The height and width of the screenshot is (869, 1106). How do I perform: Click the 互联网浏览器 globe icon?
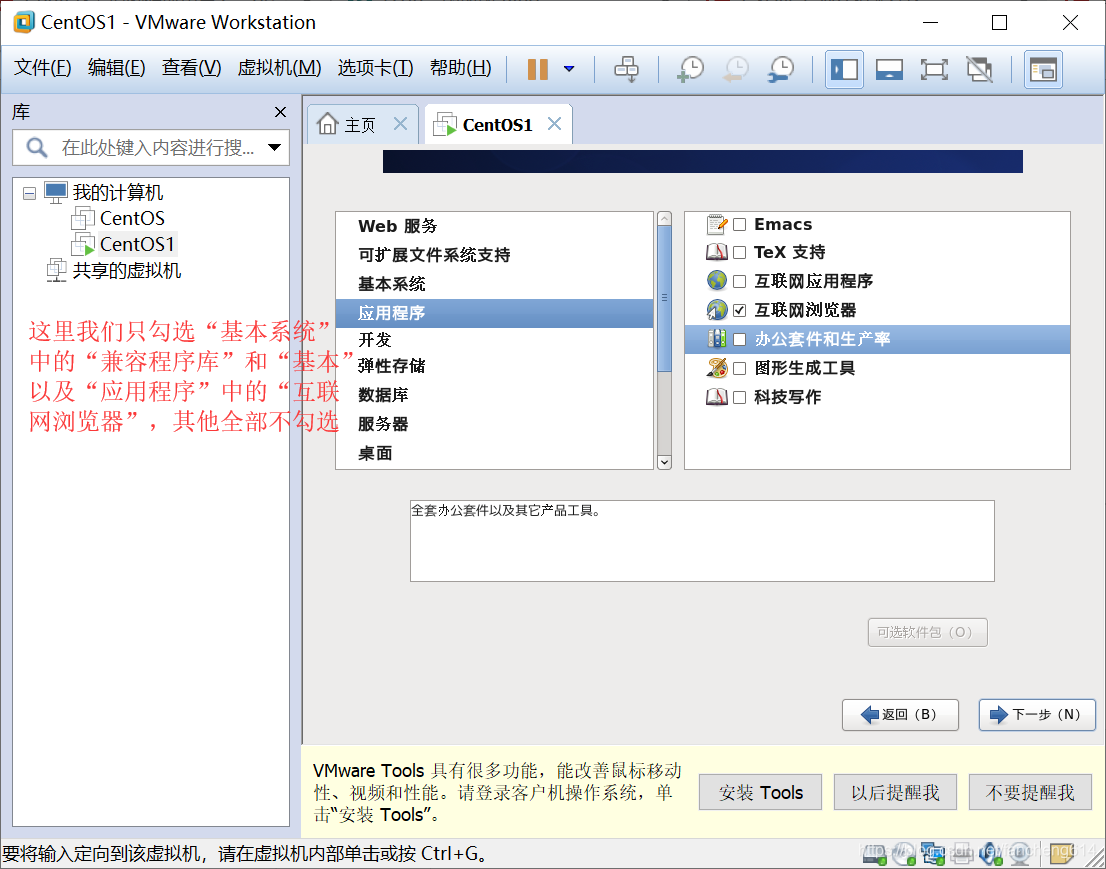pyautogui.click(x=717, y=310)
